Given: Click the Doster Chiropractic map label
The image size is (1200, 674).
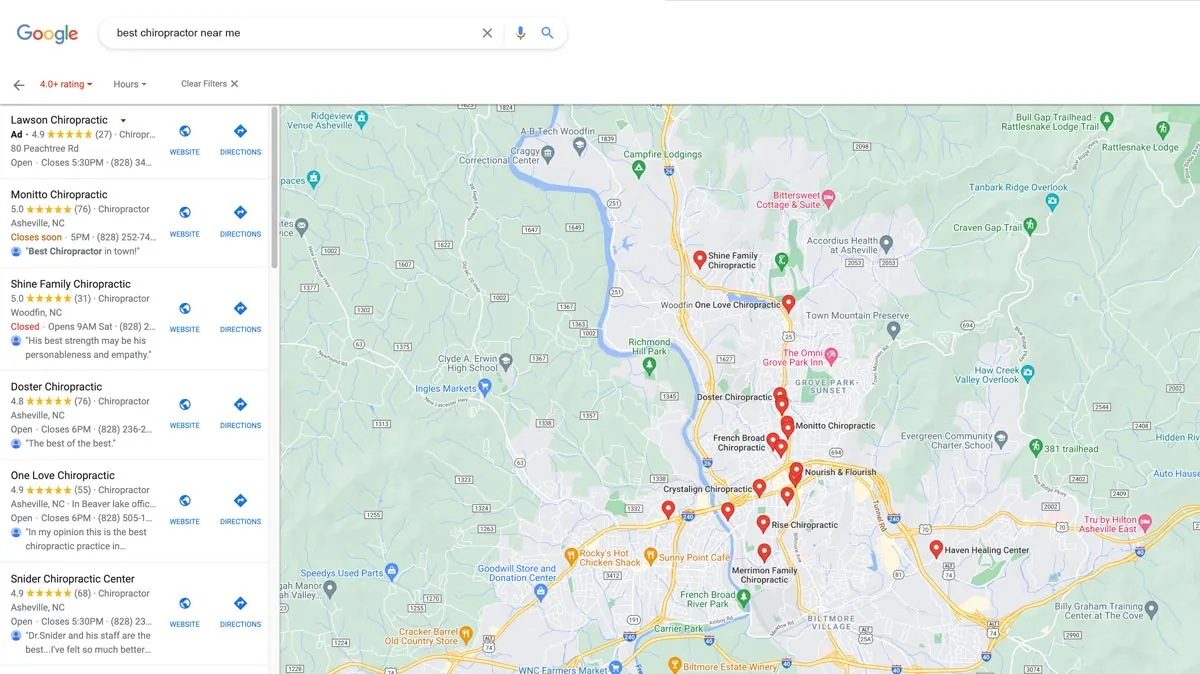Looking at the screenshot, I should 734,397.
